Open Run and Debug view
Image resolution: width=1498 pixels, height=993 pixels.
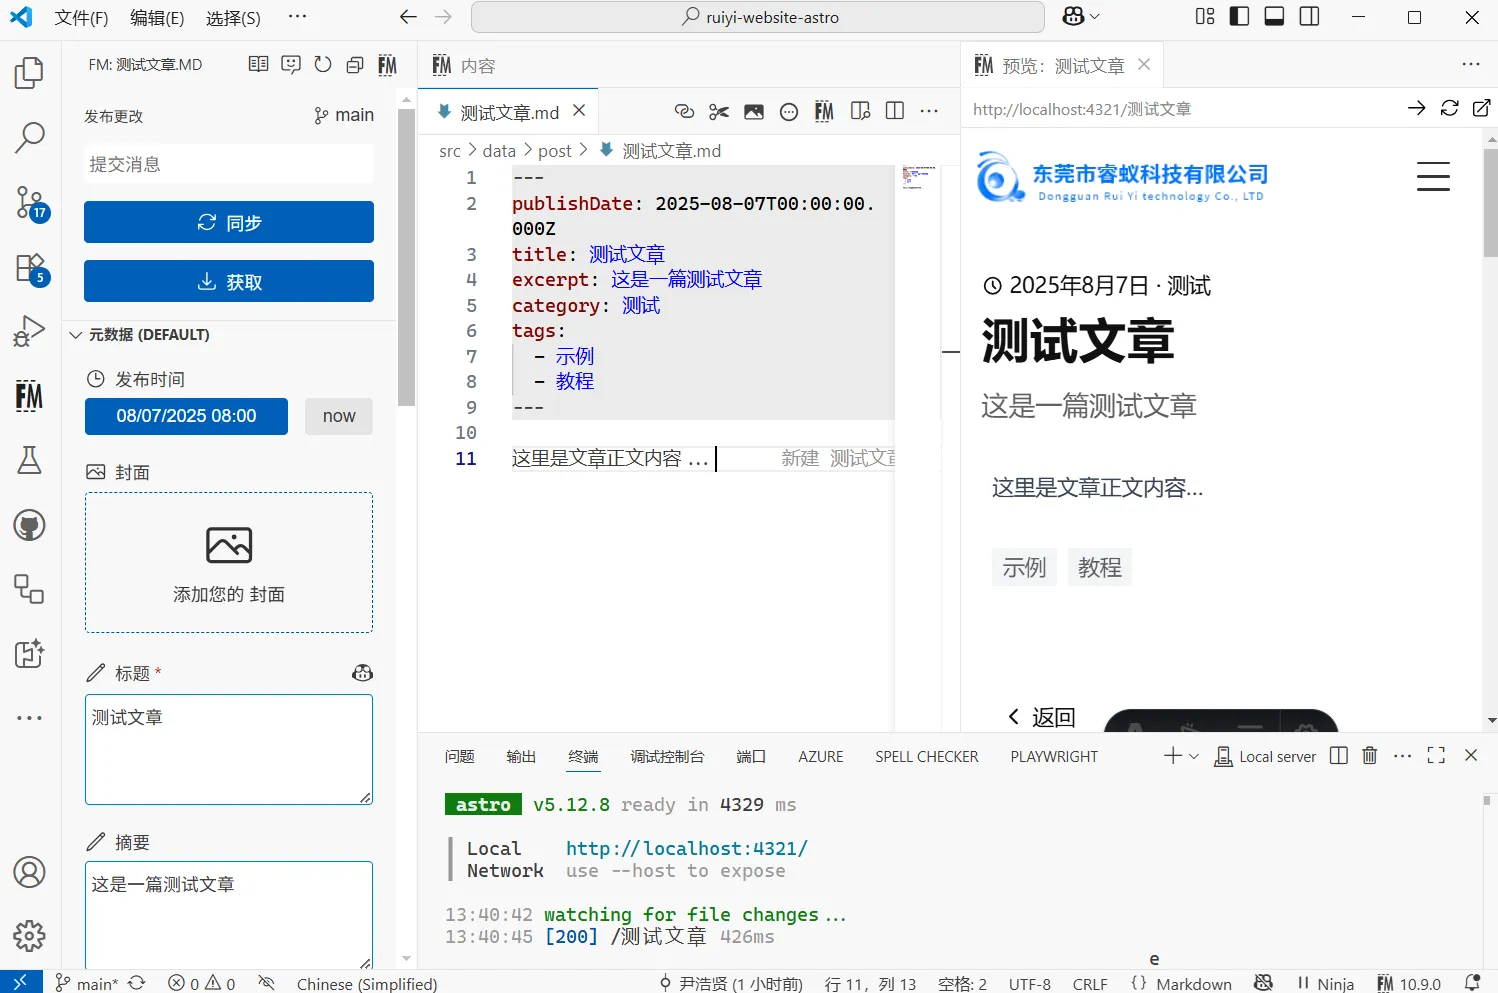(30, 331)
